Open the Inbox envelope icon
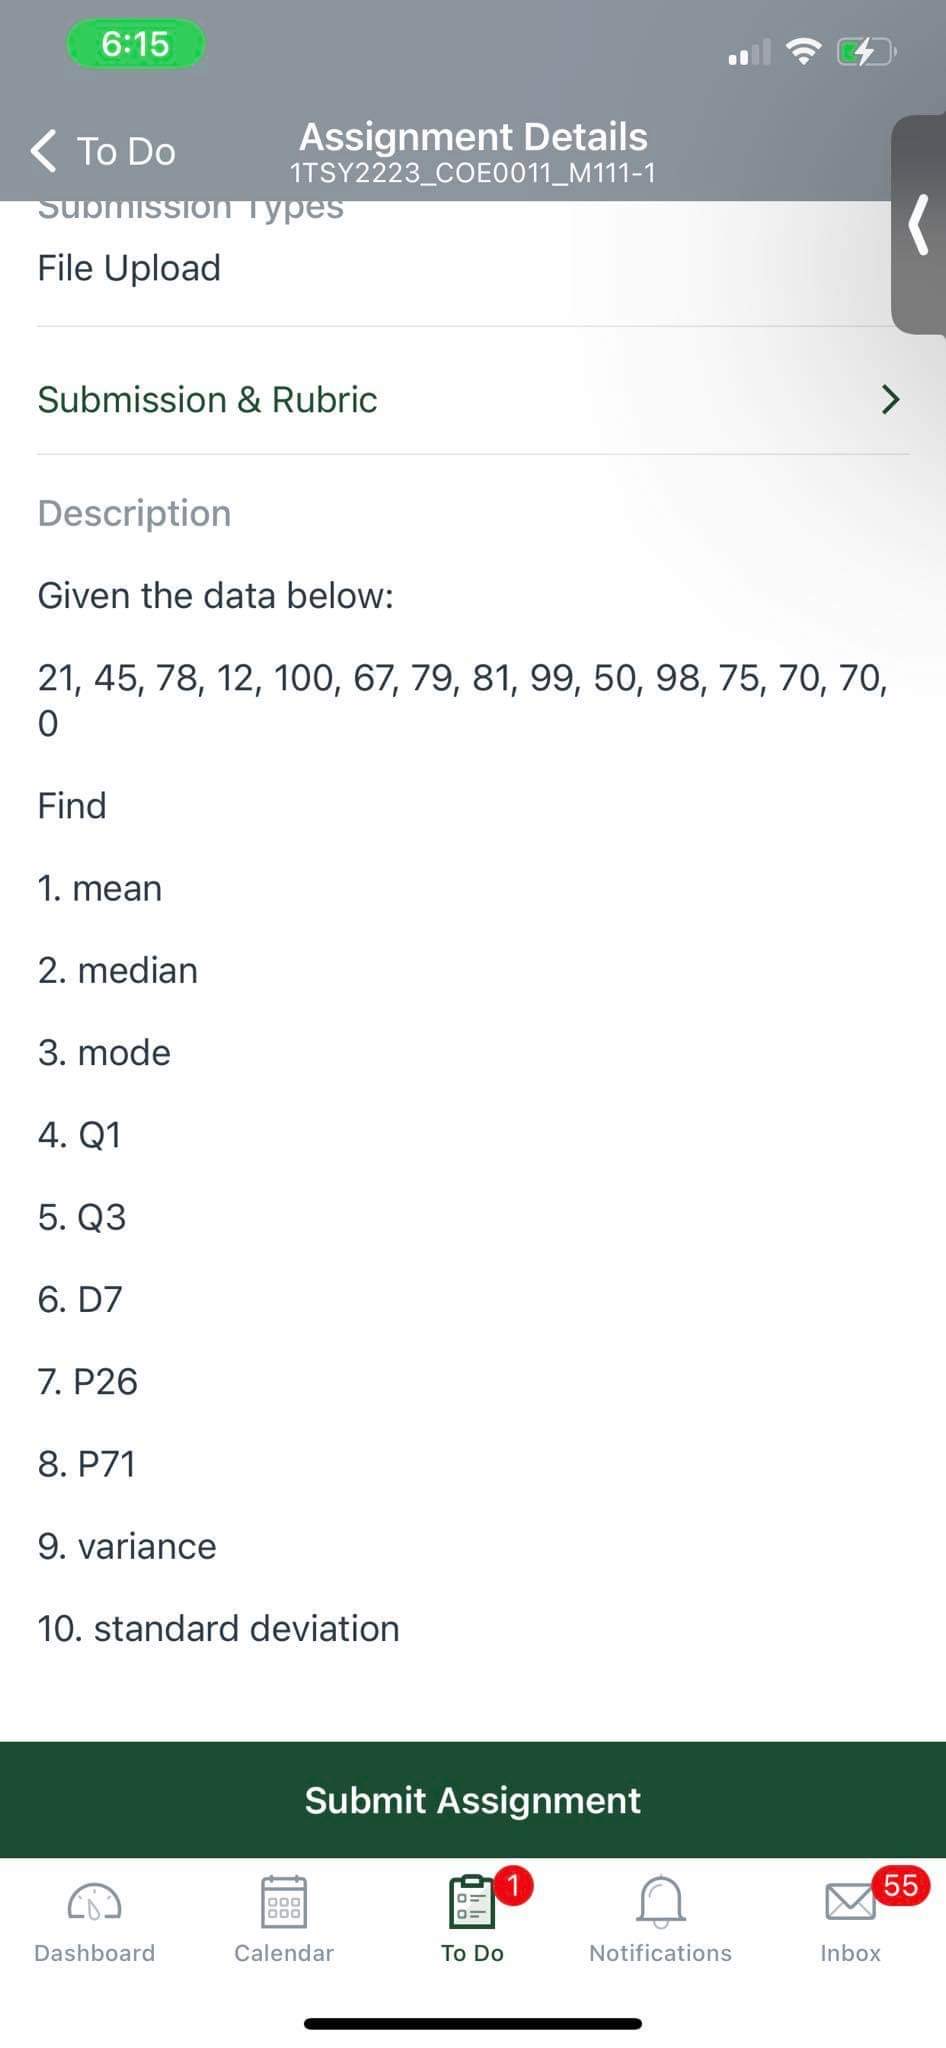 [x=849, y=1900]
